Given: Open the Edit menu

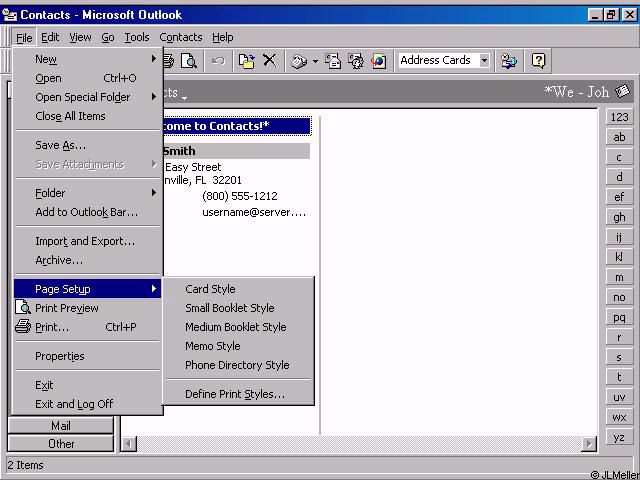Looking at the screenshot, I should [50, 38].
